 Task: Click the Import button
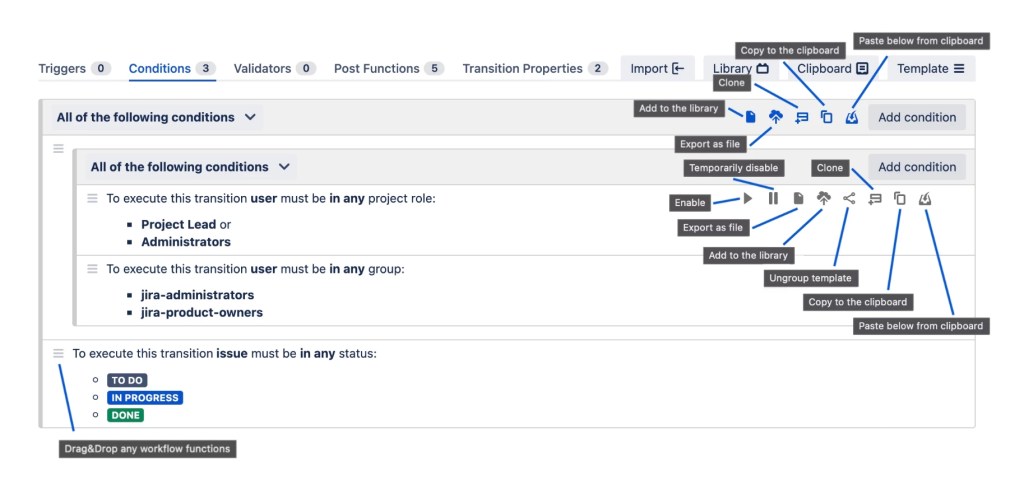click(657, 68)
